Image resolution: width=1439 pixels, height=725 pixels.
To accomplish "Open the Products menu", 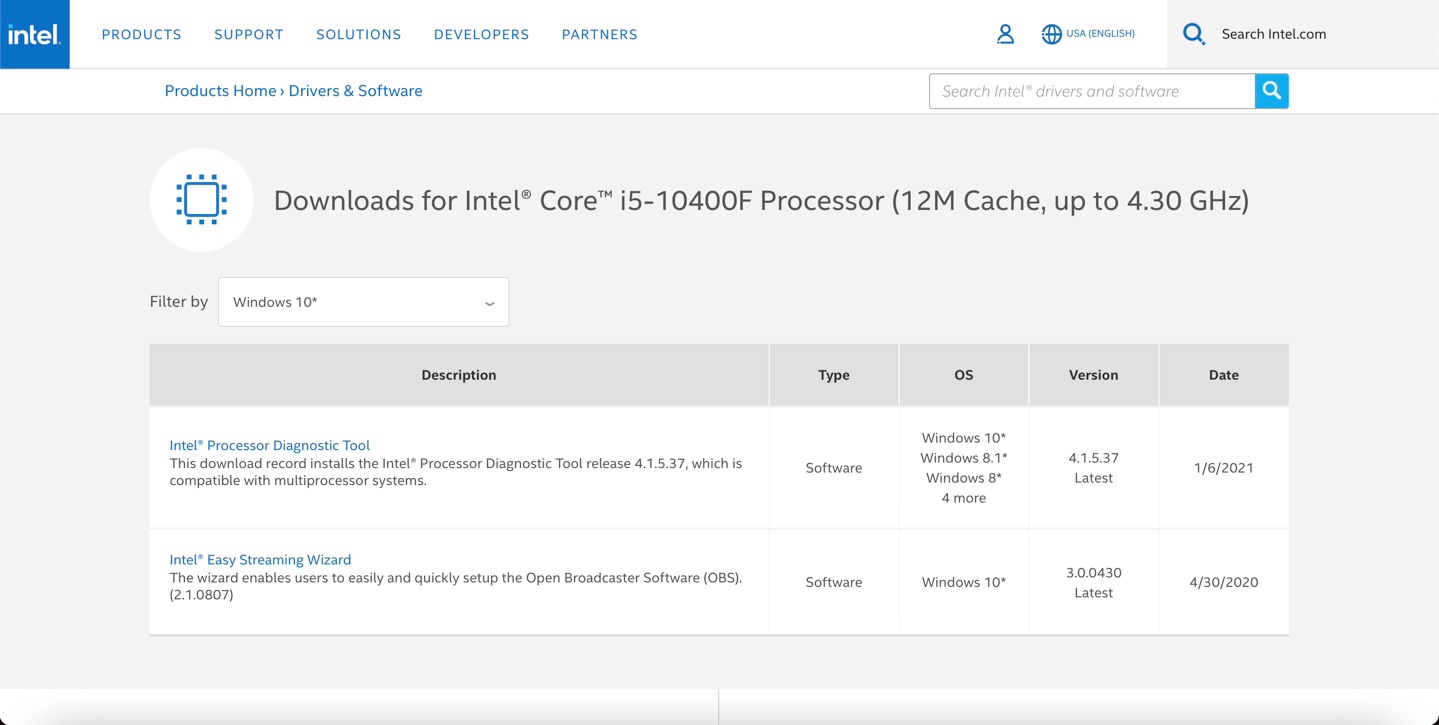I will coord(141,34).
